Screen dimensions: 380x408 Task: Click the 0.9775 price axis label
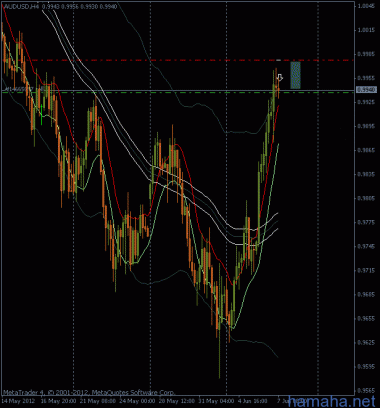click(366, 222)
